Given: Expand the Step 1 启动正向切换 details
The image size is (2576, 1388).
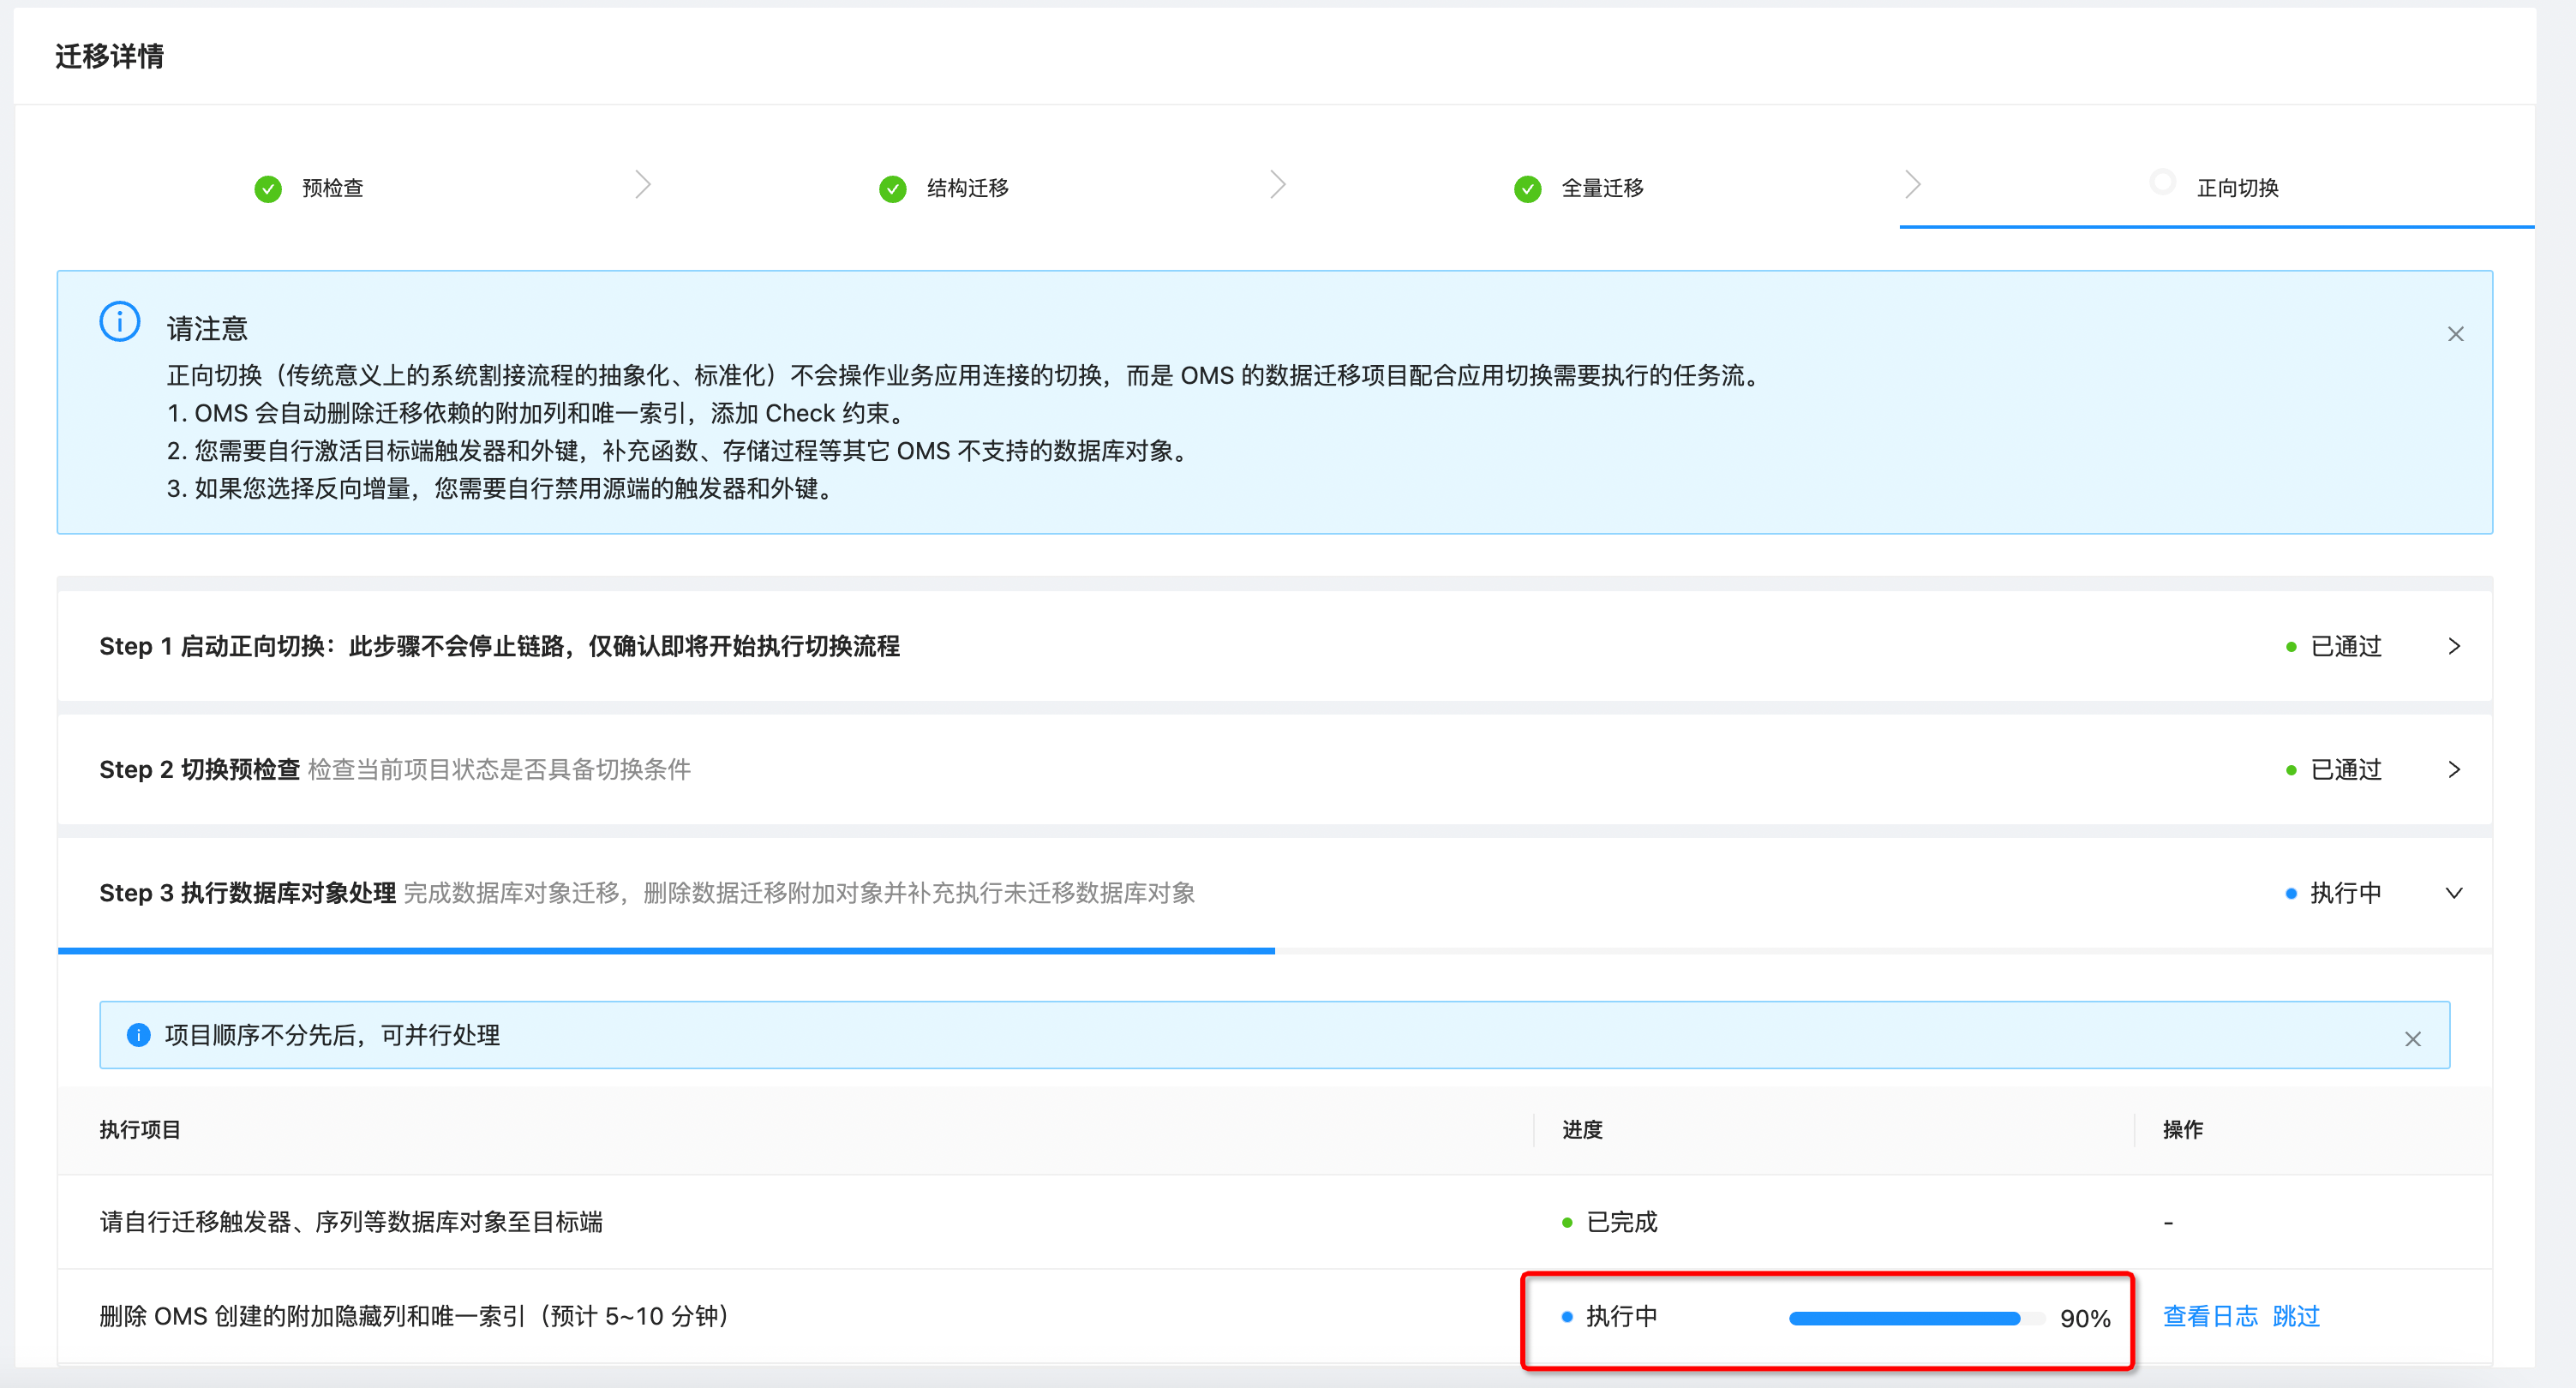Looking at the screenshot, I should tap(2454, 646).
